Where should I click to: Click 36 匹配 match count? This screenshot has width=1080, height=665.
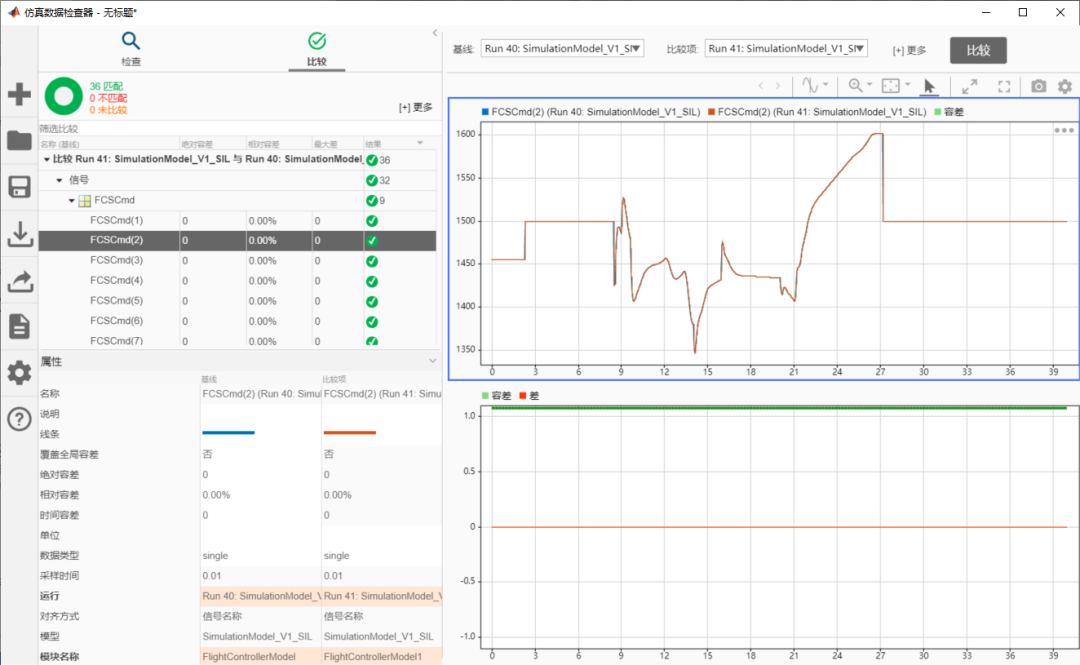tap(106, 86)
